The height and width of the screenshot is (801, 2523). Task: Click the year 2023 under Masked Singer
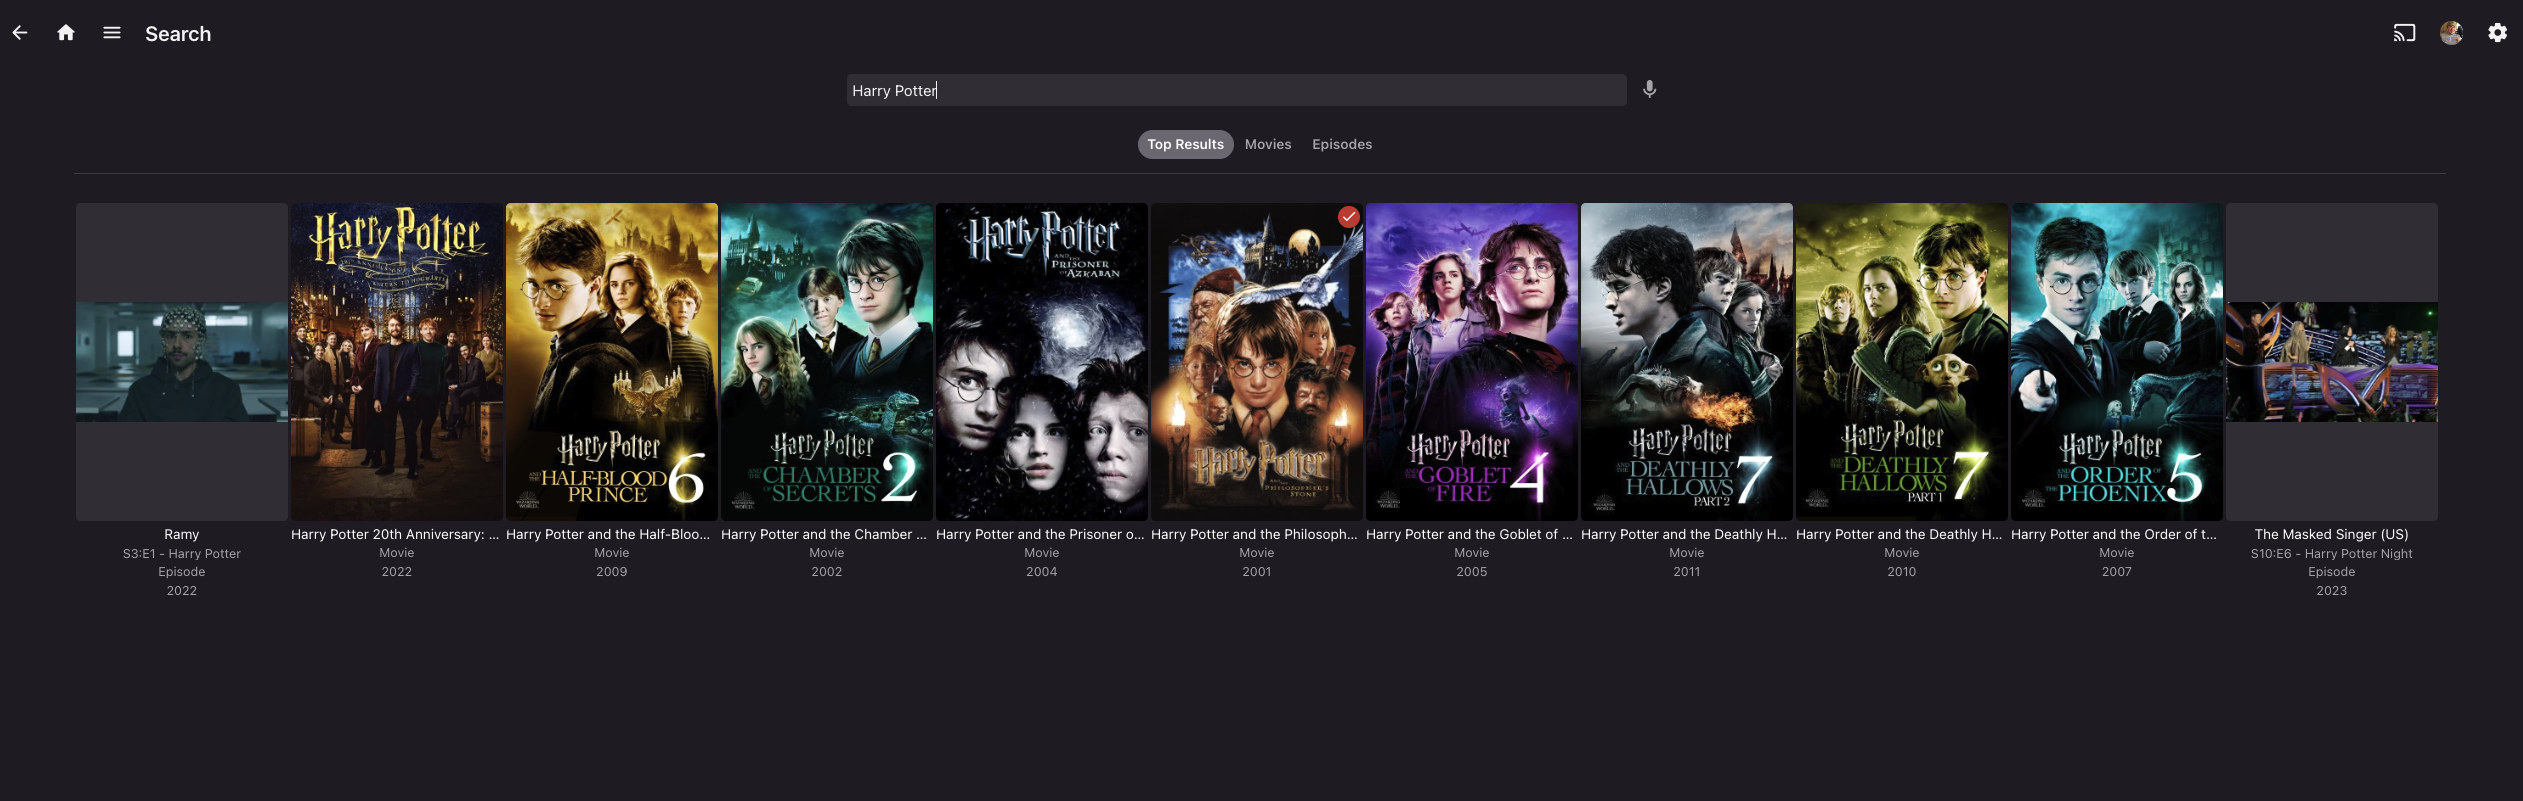(x=2332, y=591)
